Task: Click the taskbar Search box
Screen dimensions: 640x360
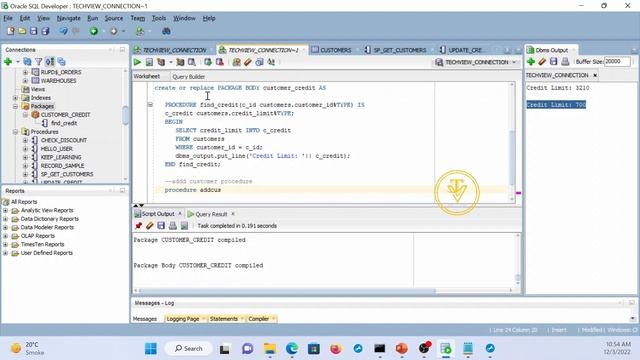Action: [x=189, y=349]
